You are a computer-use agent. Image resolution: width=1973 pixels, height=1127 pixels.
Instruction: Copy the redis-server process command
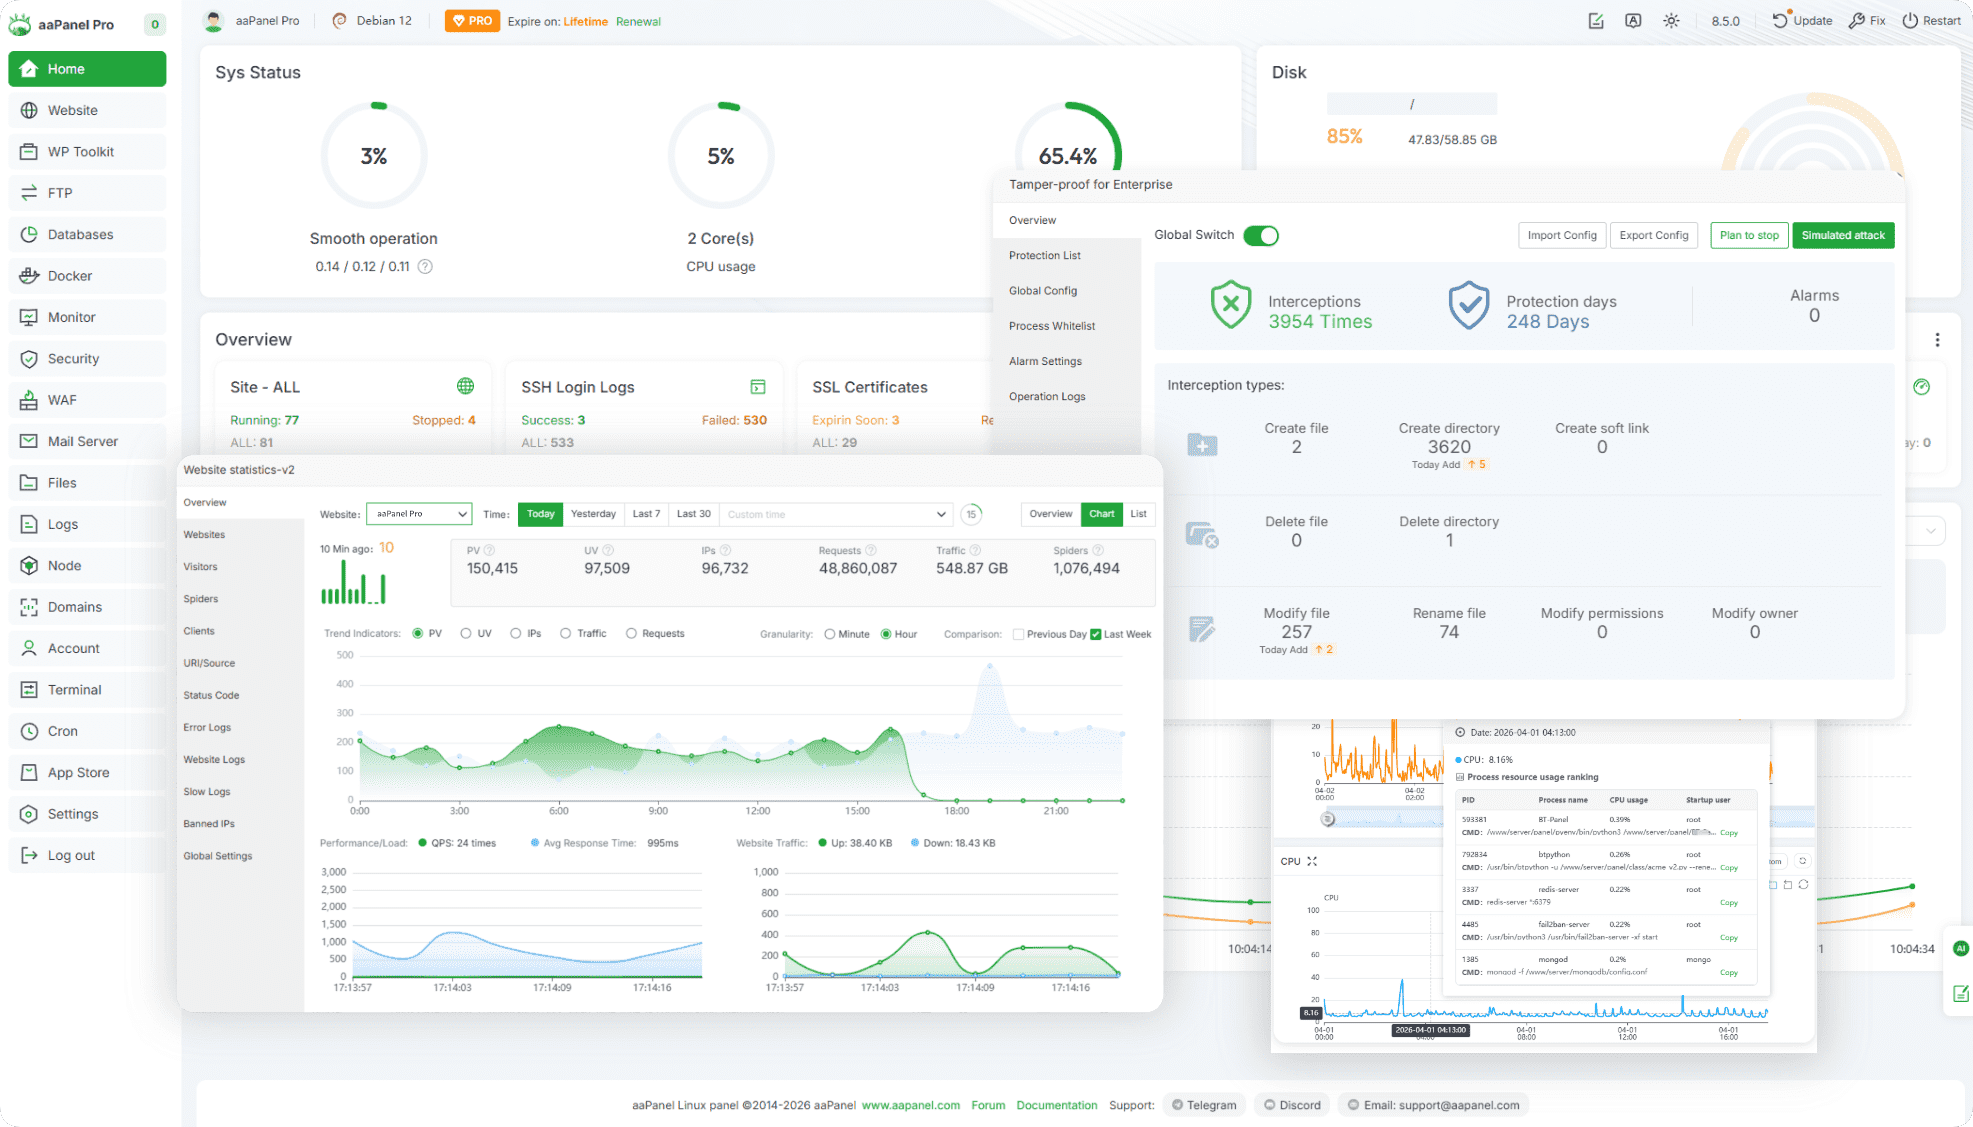[1728, 903]
